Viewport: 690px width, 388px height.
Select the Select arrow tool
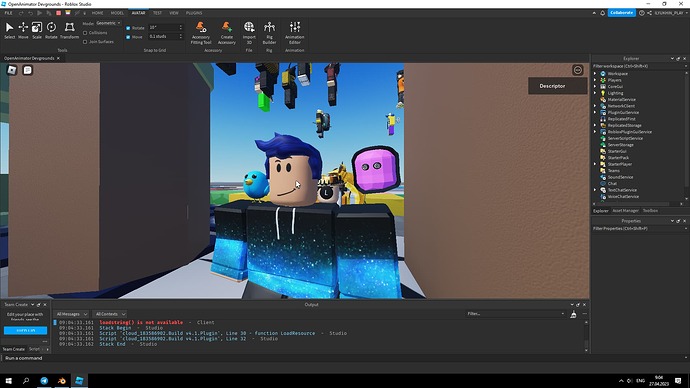click(x=9, y=30)
